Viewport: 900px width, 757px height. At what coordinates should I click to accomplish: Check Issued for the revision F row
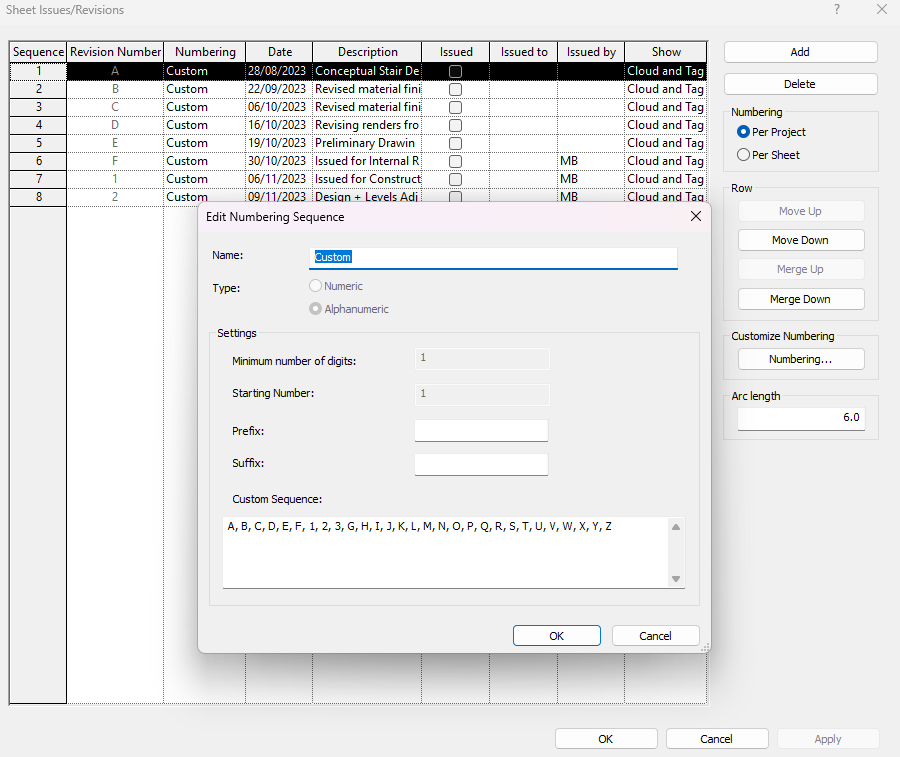(455, 160)
